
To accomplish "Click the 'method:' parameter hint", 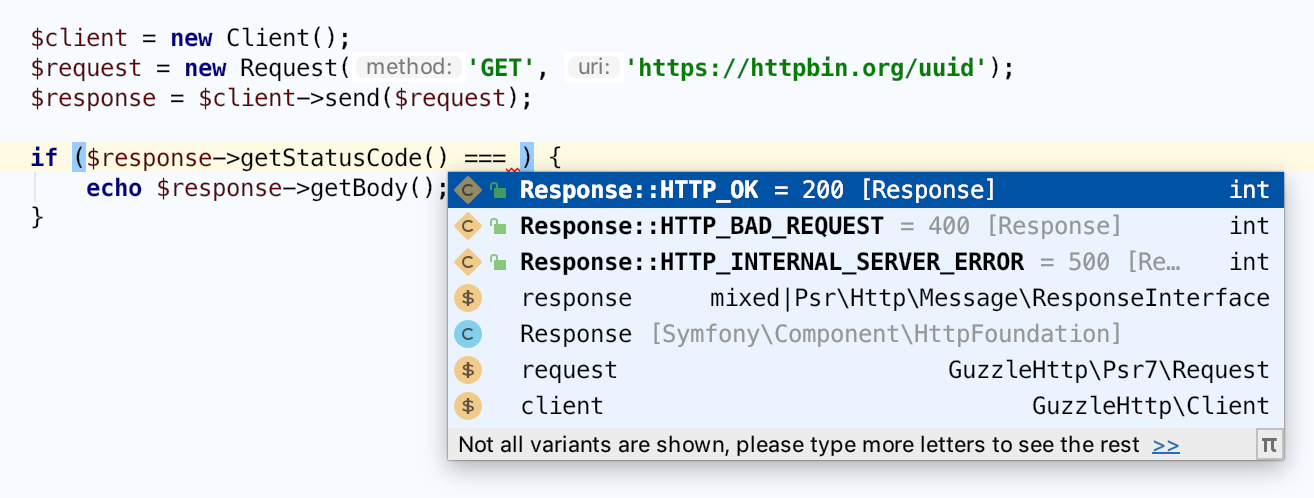I will tap(411, 68).
